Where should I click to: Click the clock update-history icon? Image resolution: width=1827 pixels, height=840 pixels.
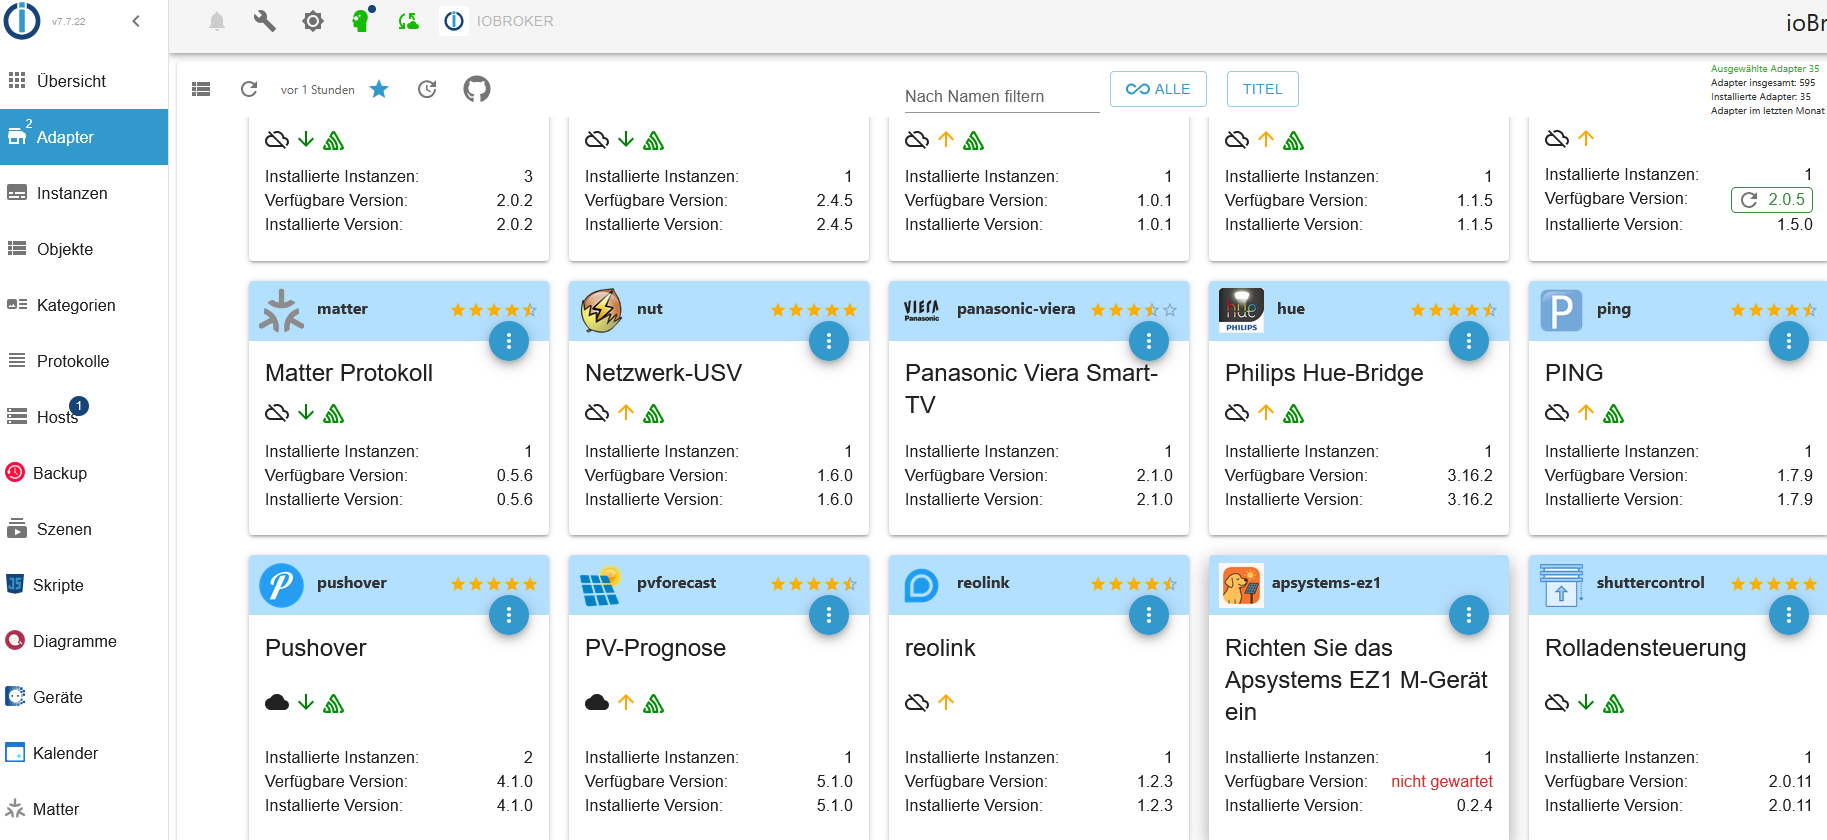click(x=427, y=89)
